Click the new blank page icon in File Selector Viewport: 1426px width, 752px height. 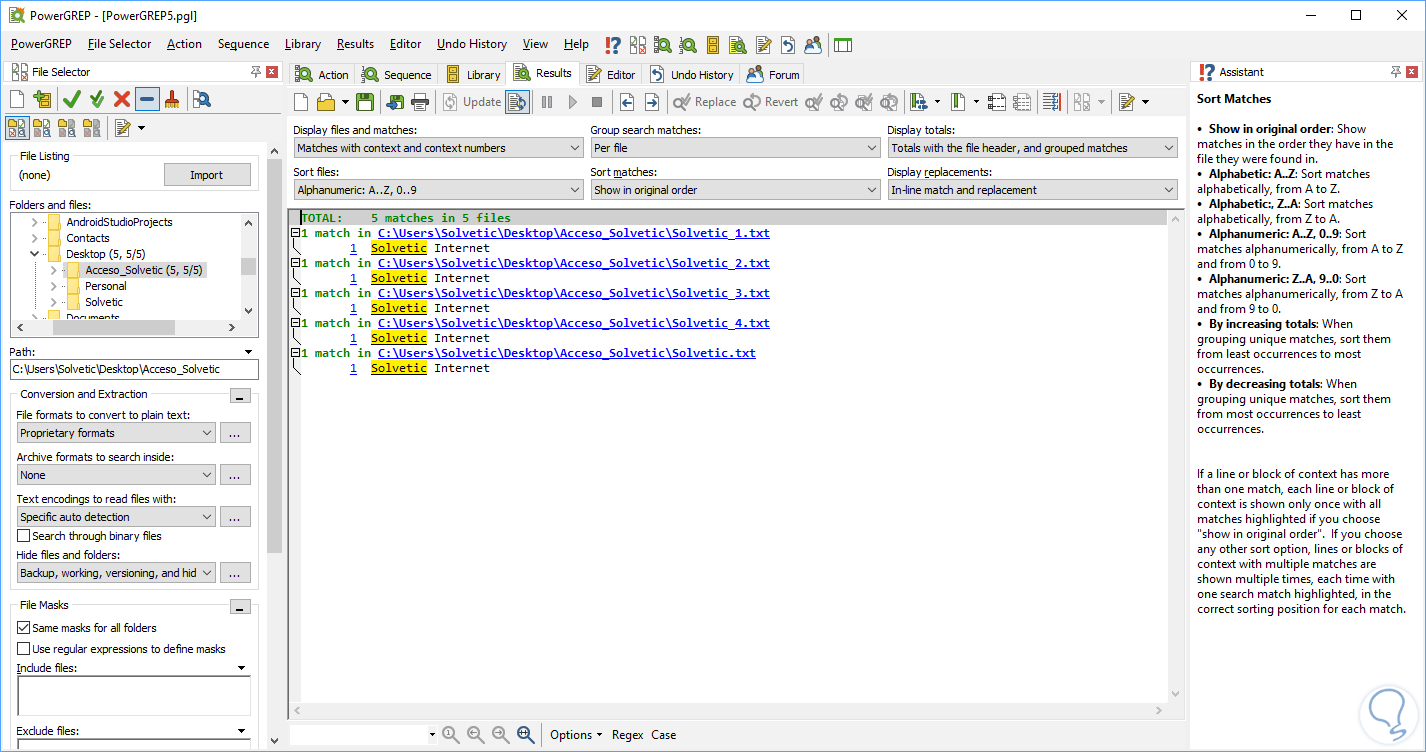[17, 99]
